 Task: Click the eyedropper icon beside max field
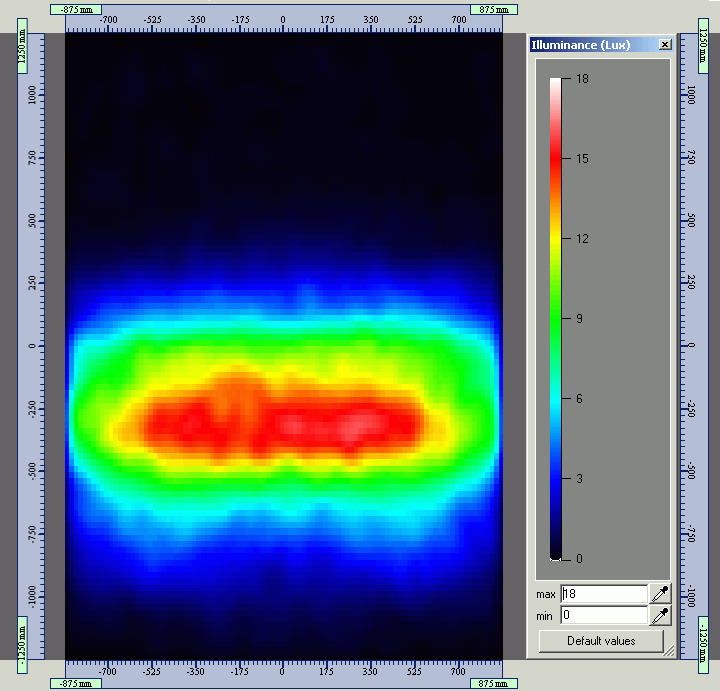pos(660,594)
